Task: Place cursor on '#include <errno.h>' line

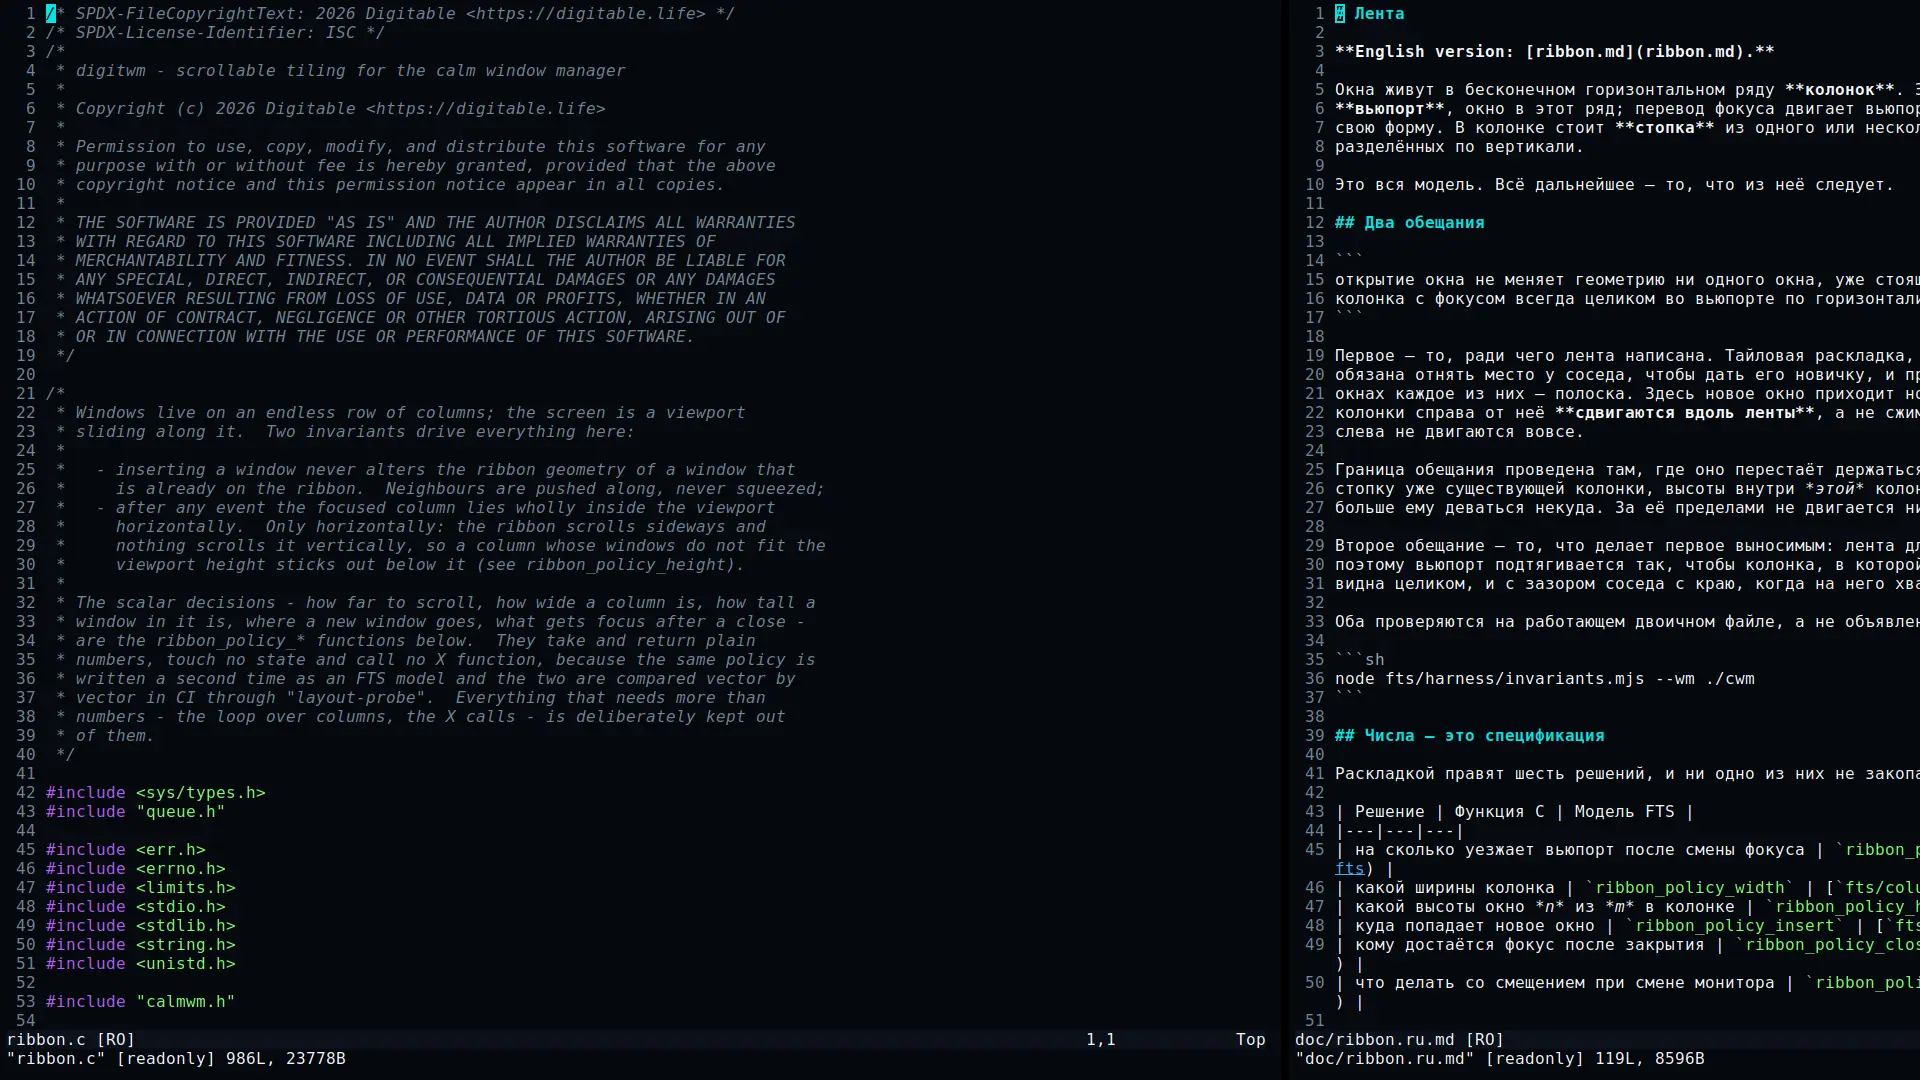Action: pyautogui.click(x=135, y=868)
